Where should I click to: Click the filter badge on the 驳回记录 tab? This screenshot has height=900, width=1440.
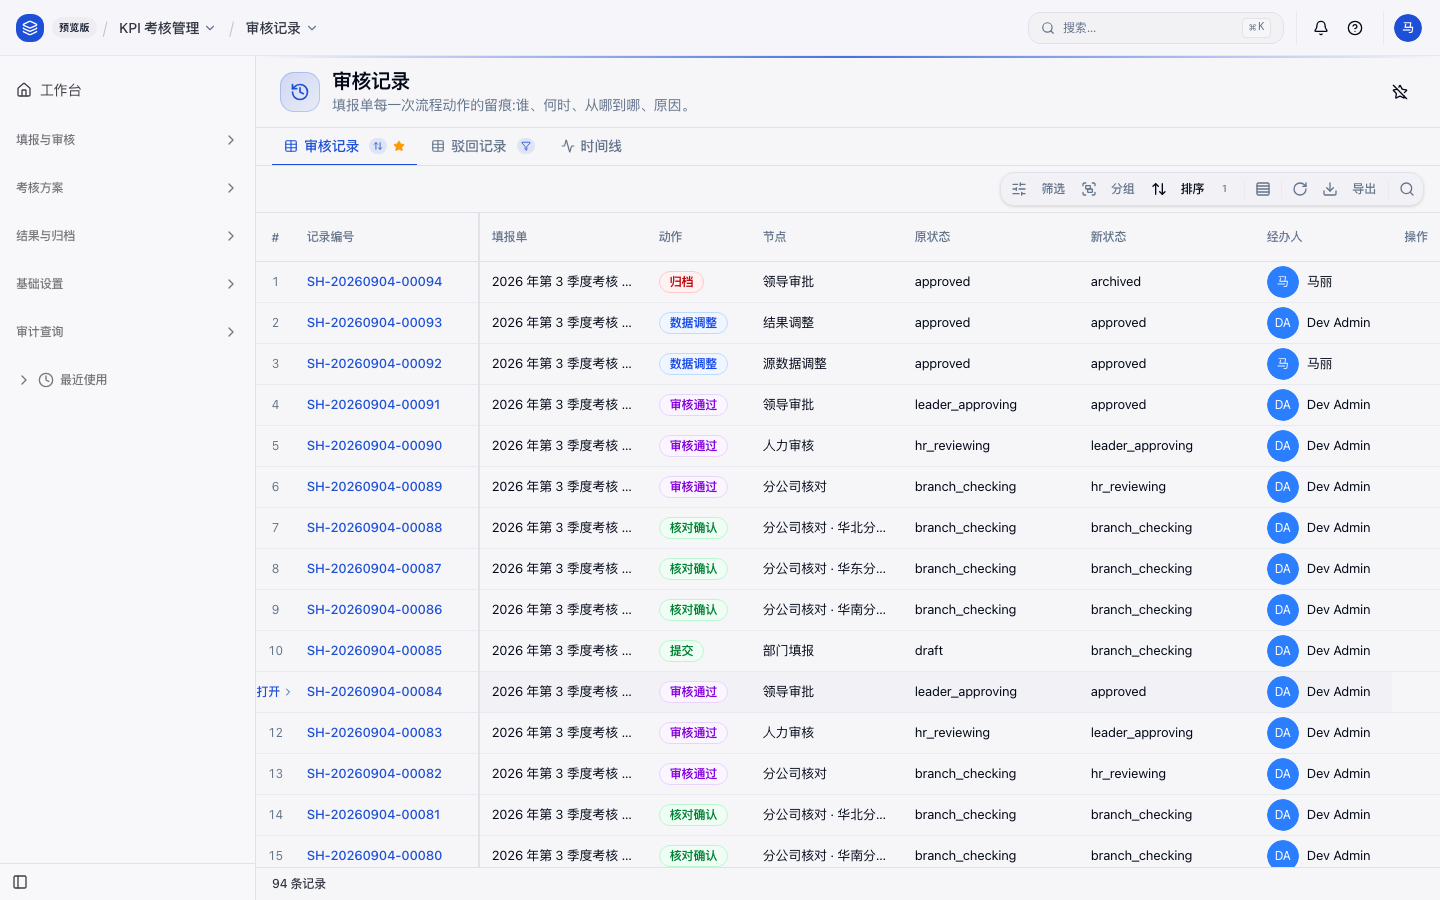tap(526, 146)
